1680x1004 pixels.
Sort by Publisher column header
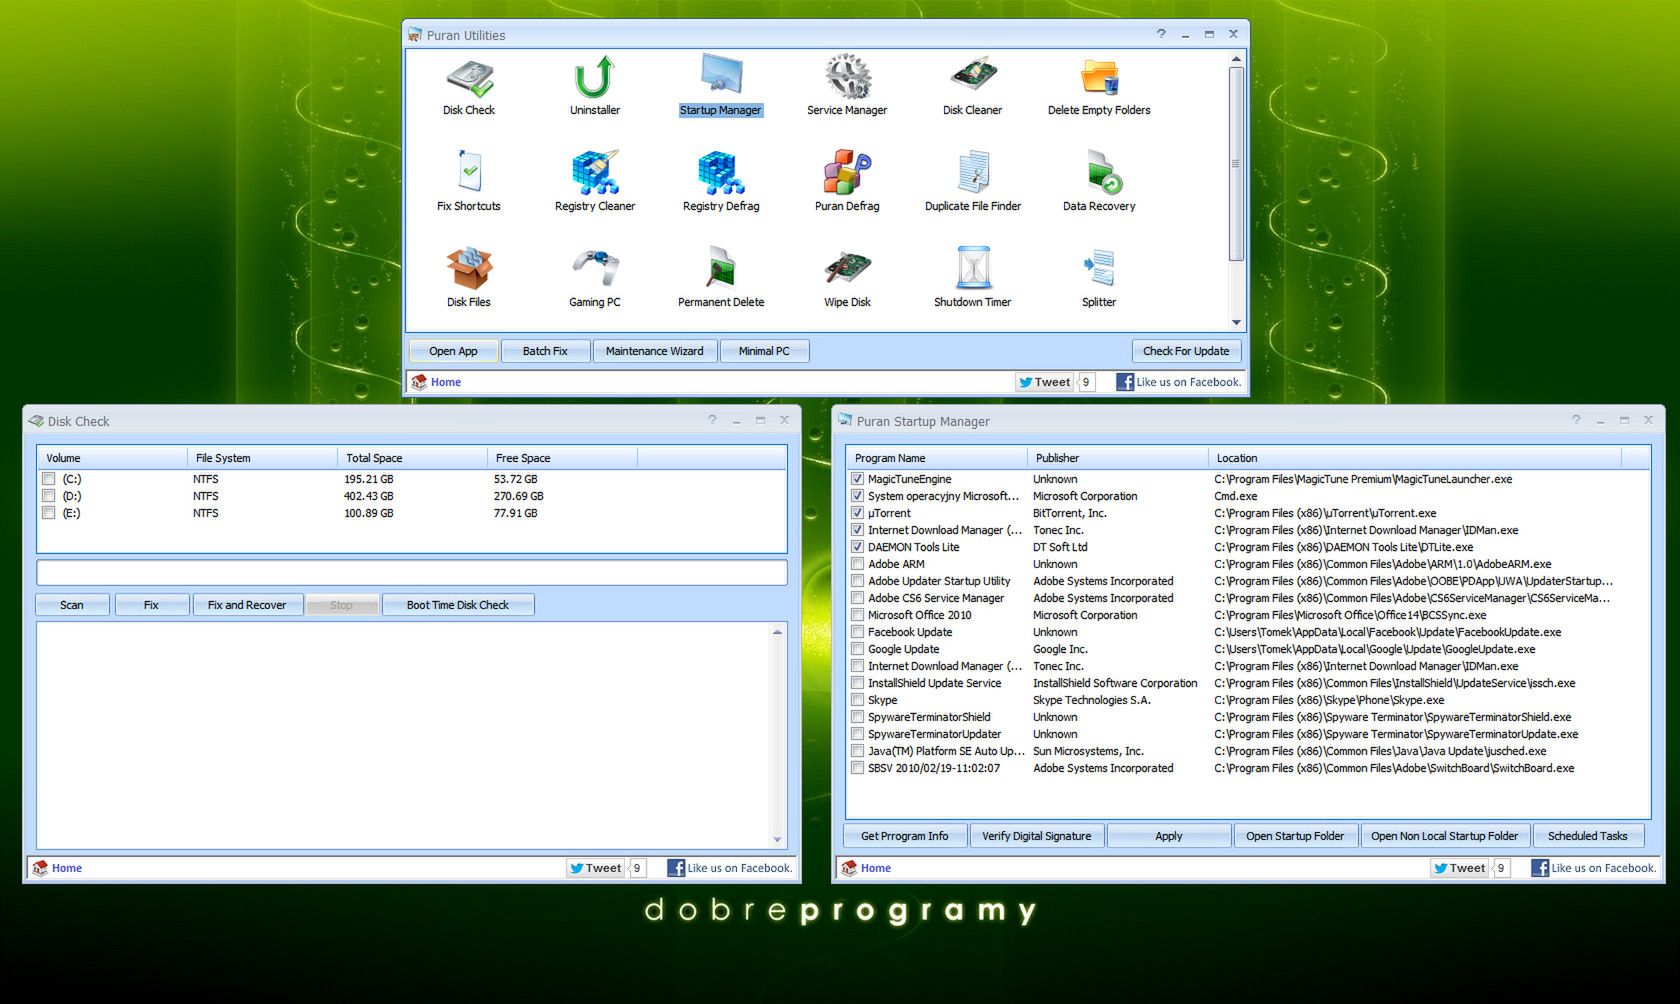(1118, 458)
